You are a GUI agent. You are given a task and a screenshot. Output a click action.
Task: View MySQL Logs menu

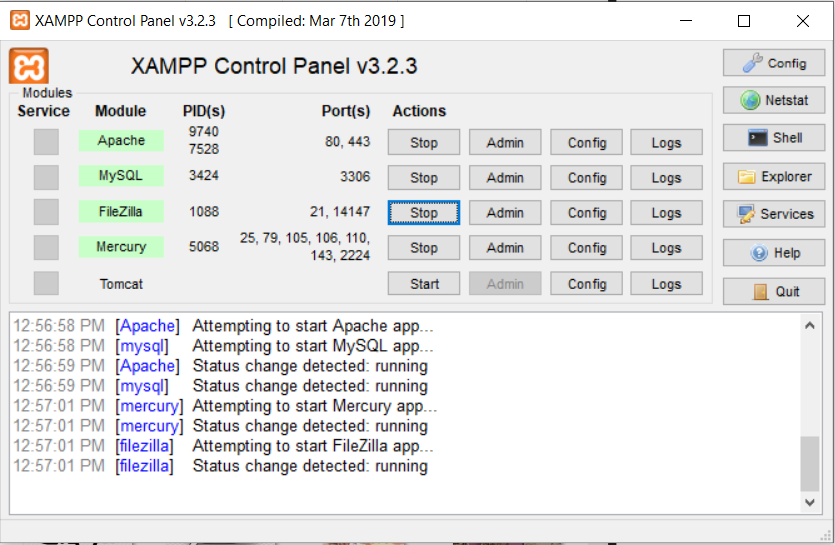666,177
